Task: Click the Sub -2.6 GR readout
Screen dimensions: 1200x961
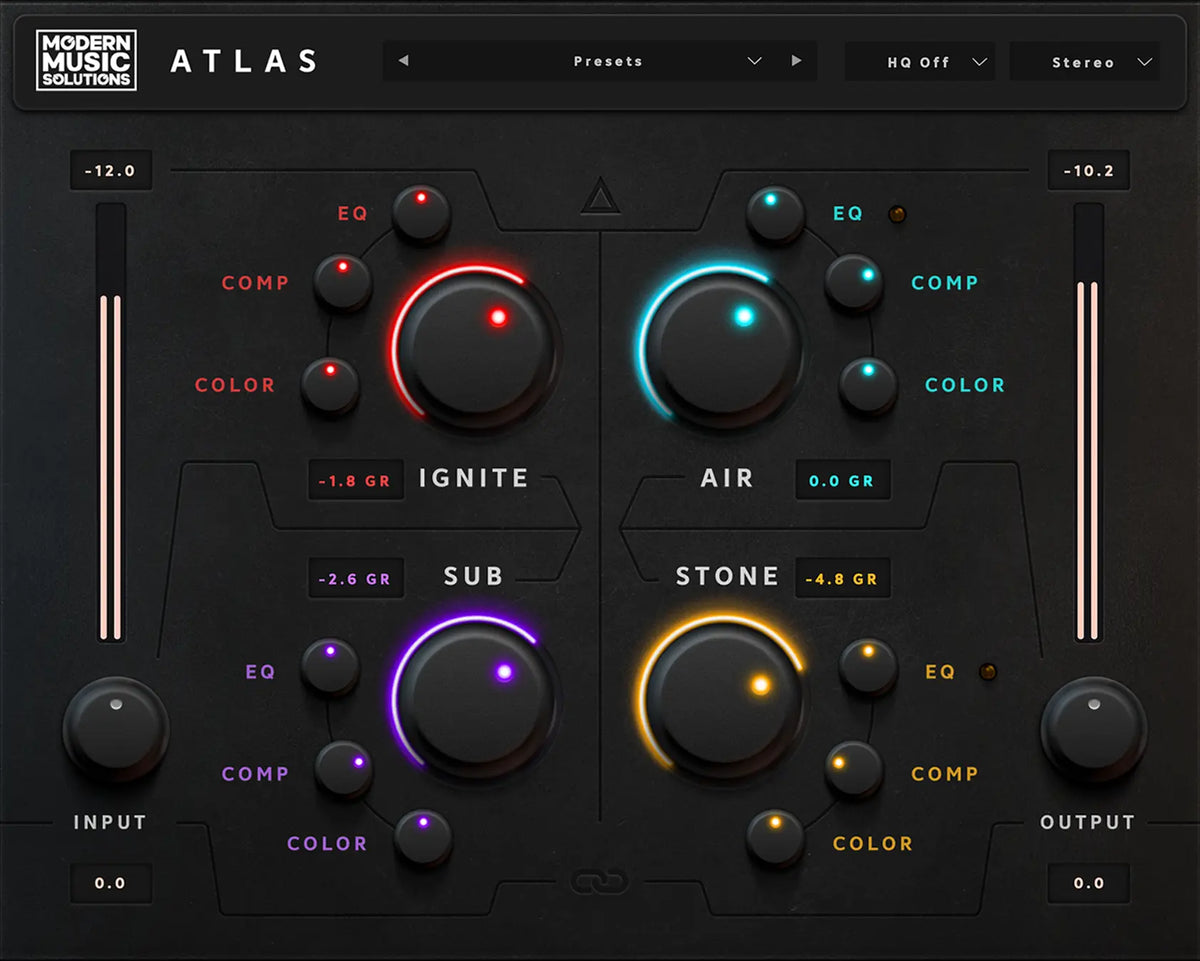Action: pos(355,579)
